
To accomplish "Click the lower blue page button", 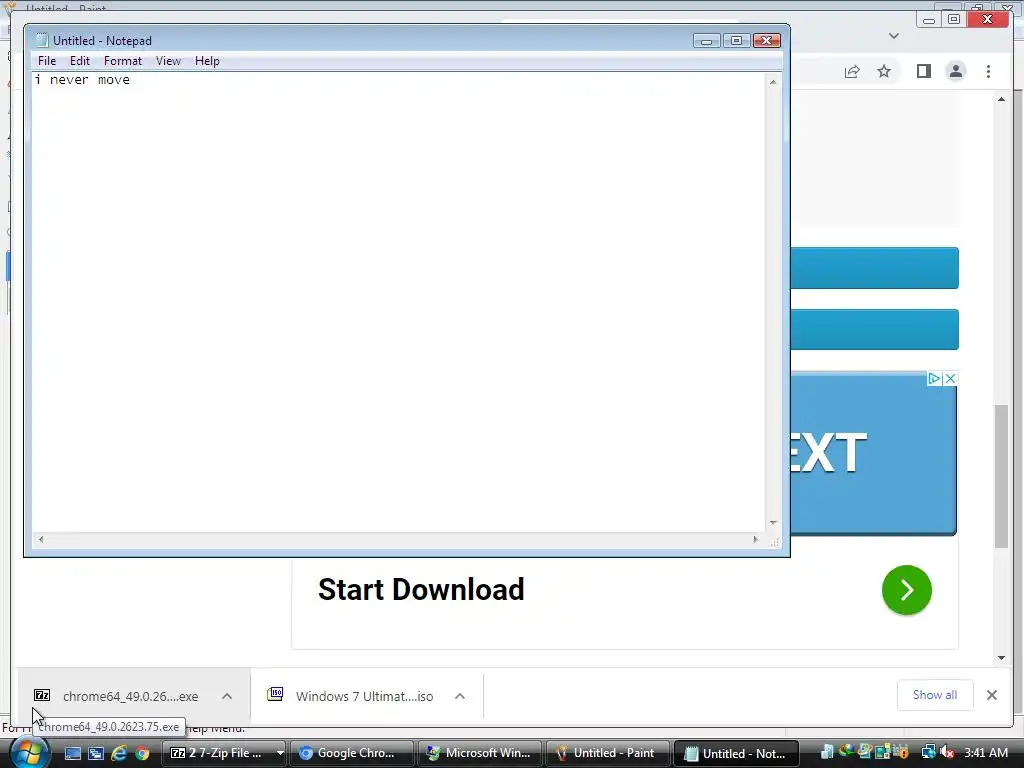I will pyautogui.click(x=874, y=329).
